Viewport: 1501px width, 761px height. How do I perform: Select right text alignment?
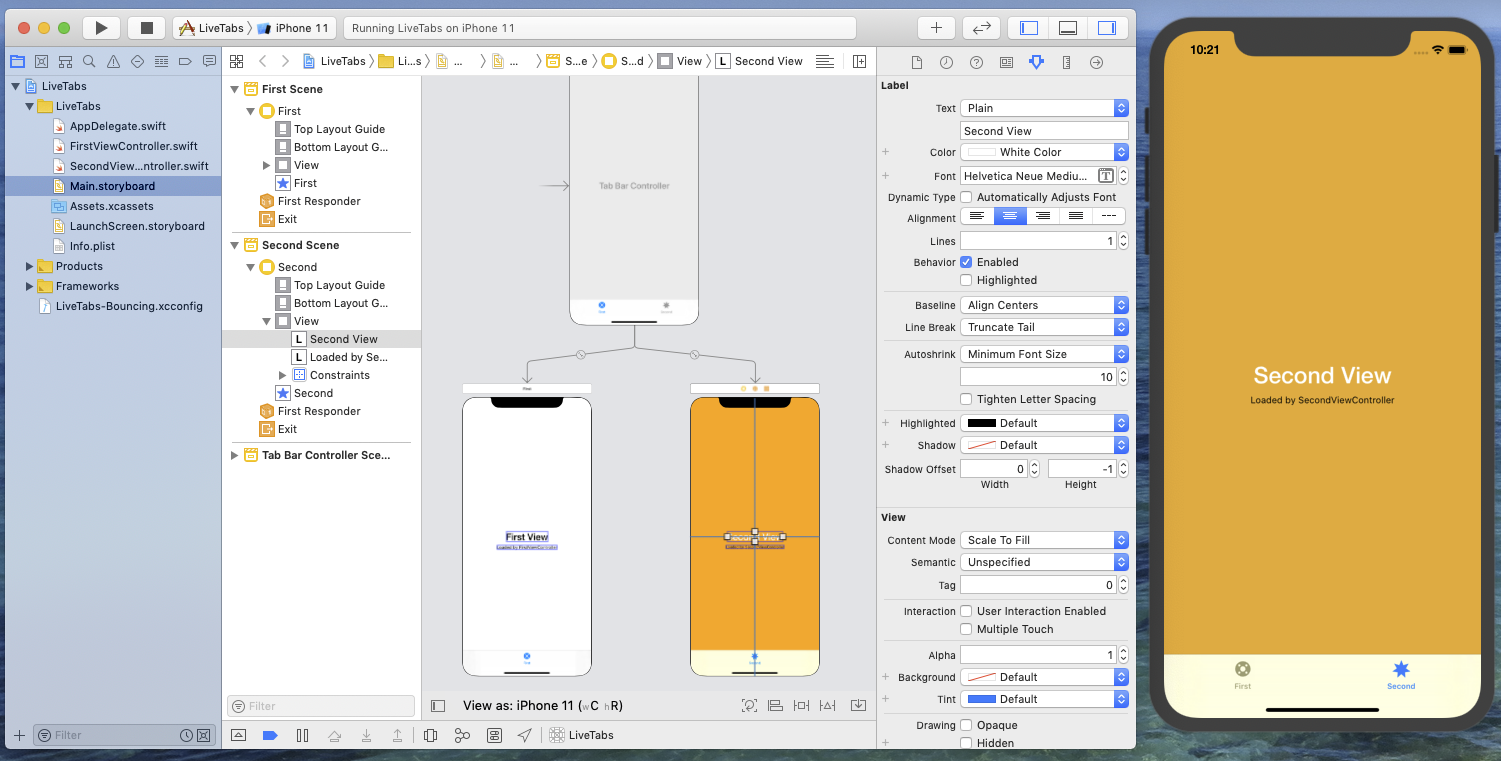pos(1043,216)
